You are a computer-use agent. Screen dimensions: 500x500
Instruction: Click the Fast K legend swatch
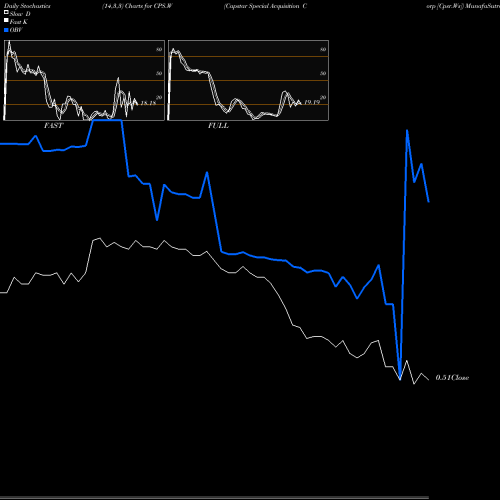[x=6, y=20]
